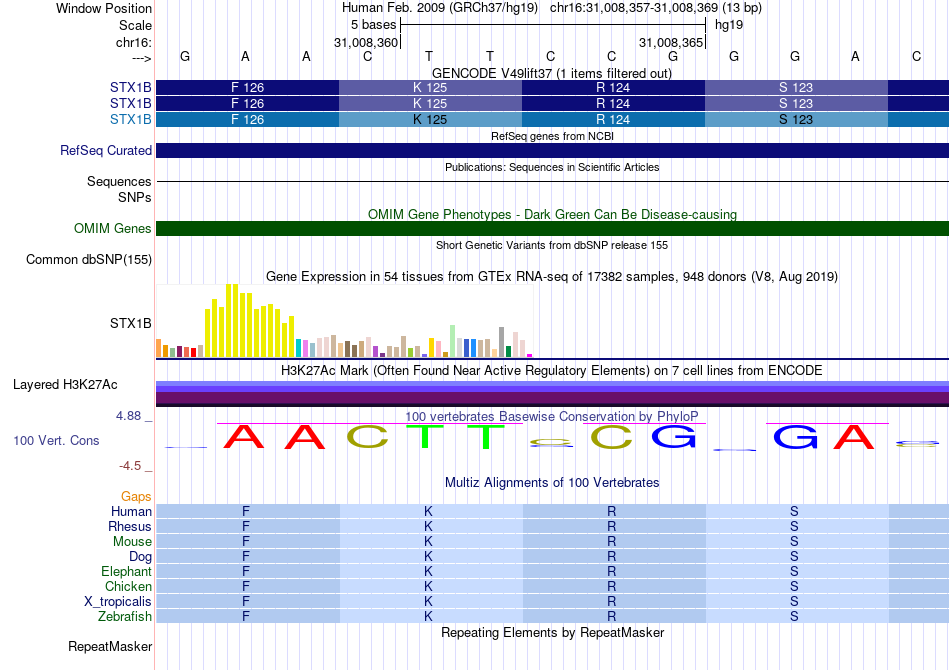Select the Publications: Sequences in Scientific Articles title

point(552,167)
